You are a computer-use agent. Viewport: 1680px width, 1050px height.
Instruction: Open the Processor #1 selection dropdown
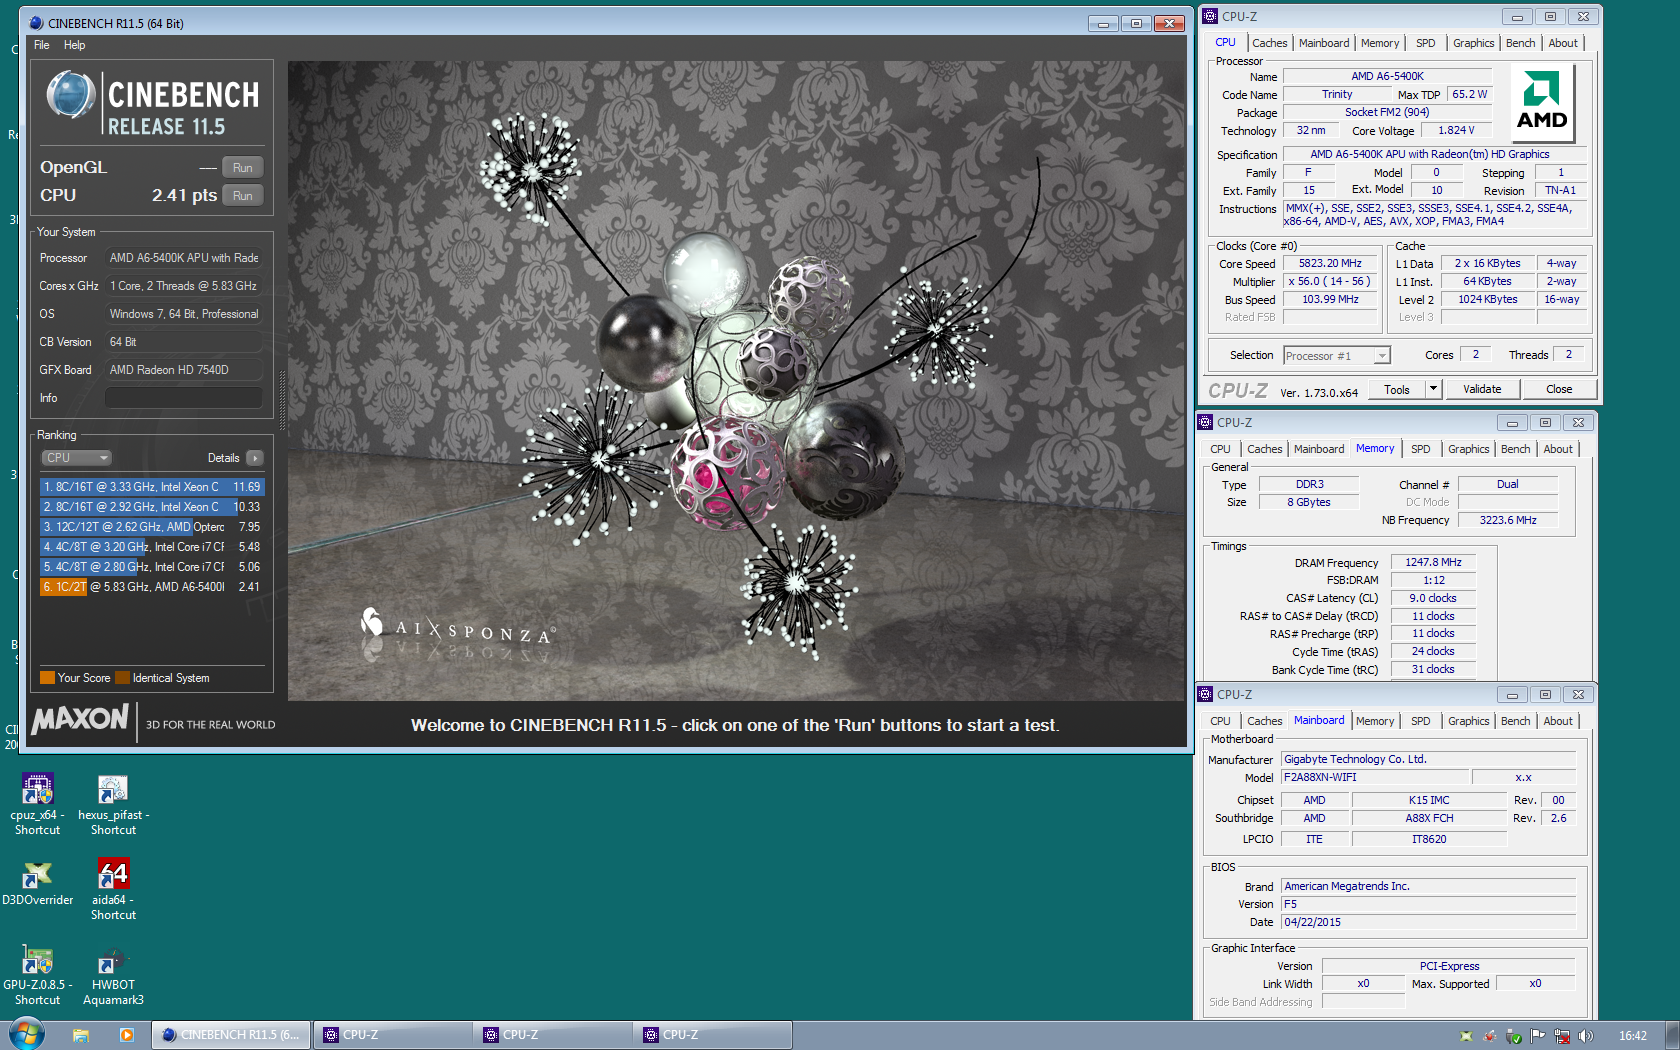(1337, 356)
